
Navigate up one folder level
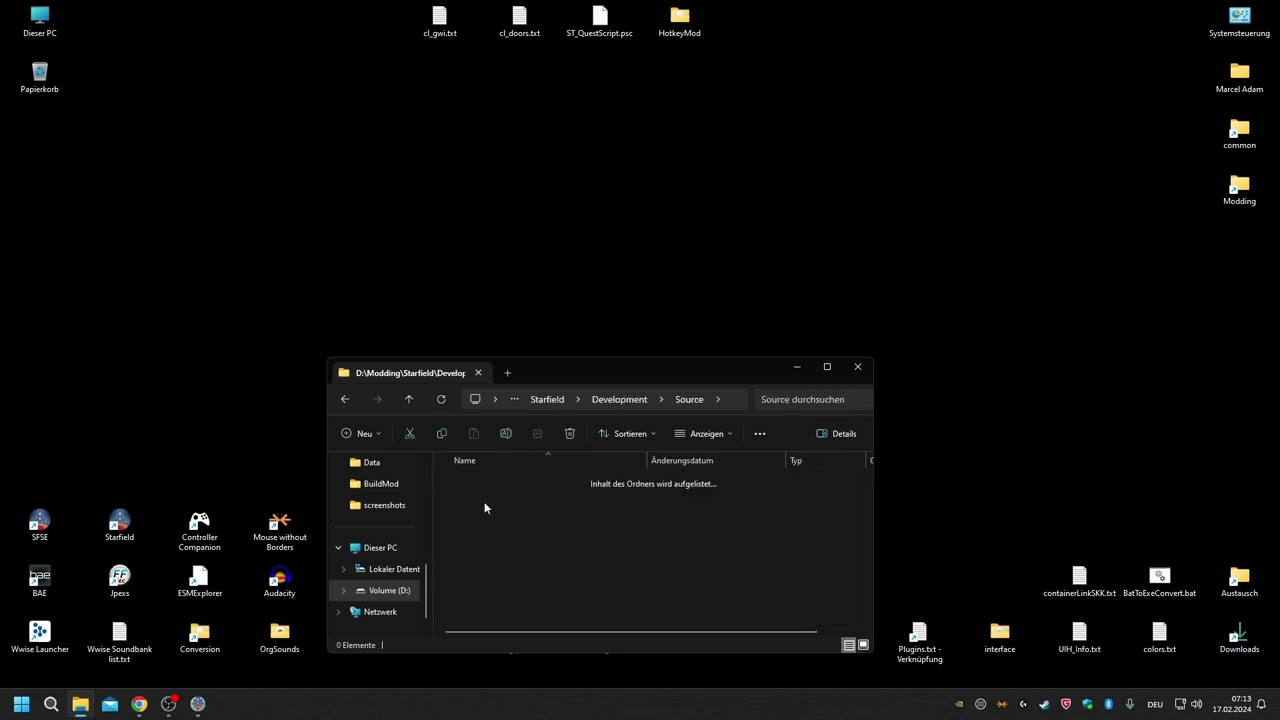409,399
